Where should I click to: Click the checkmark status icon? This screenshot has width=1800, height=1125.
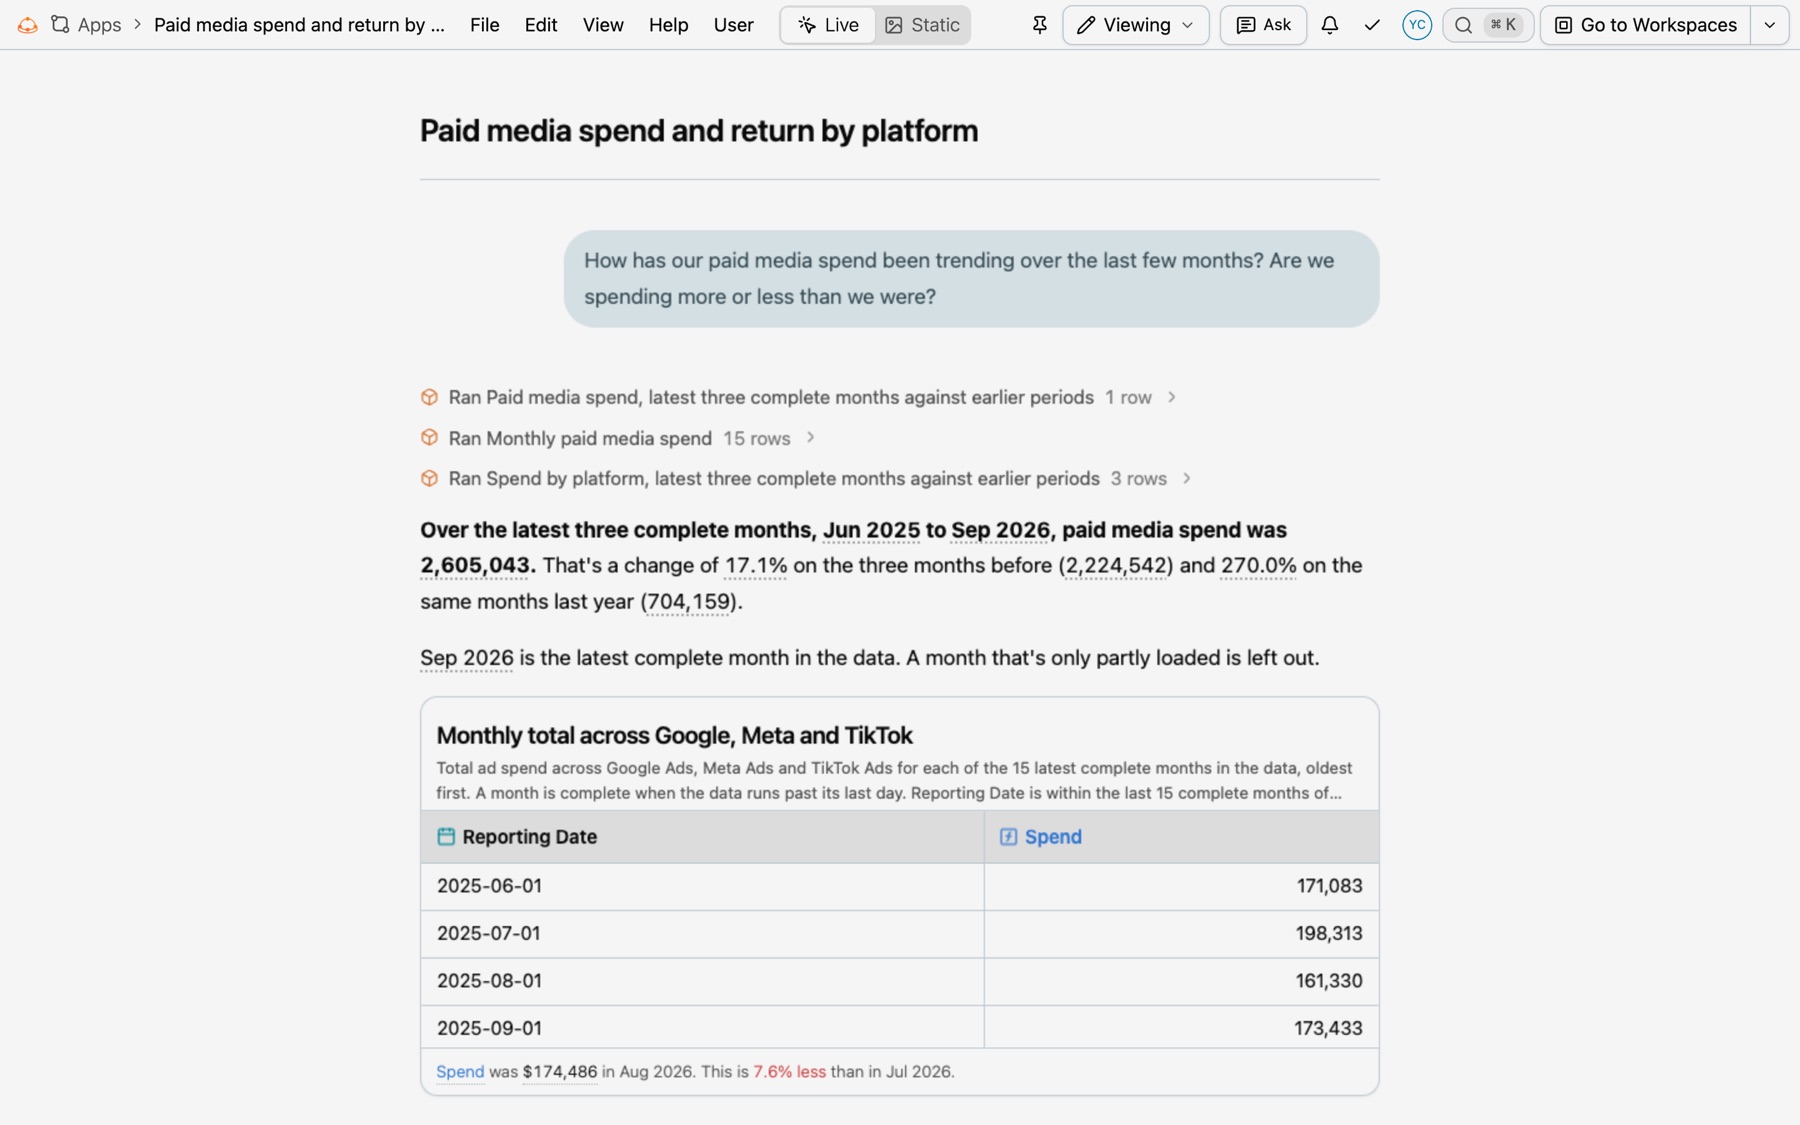tap(1372, 25)
